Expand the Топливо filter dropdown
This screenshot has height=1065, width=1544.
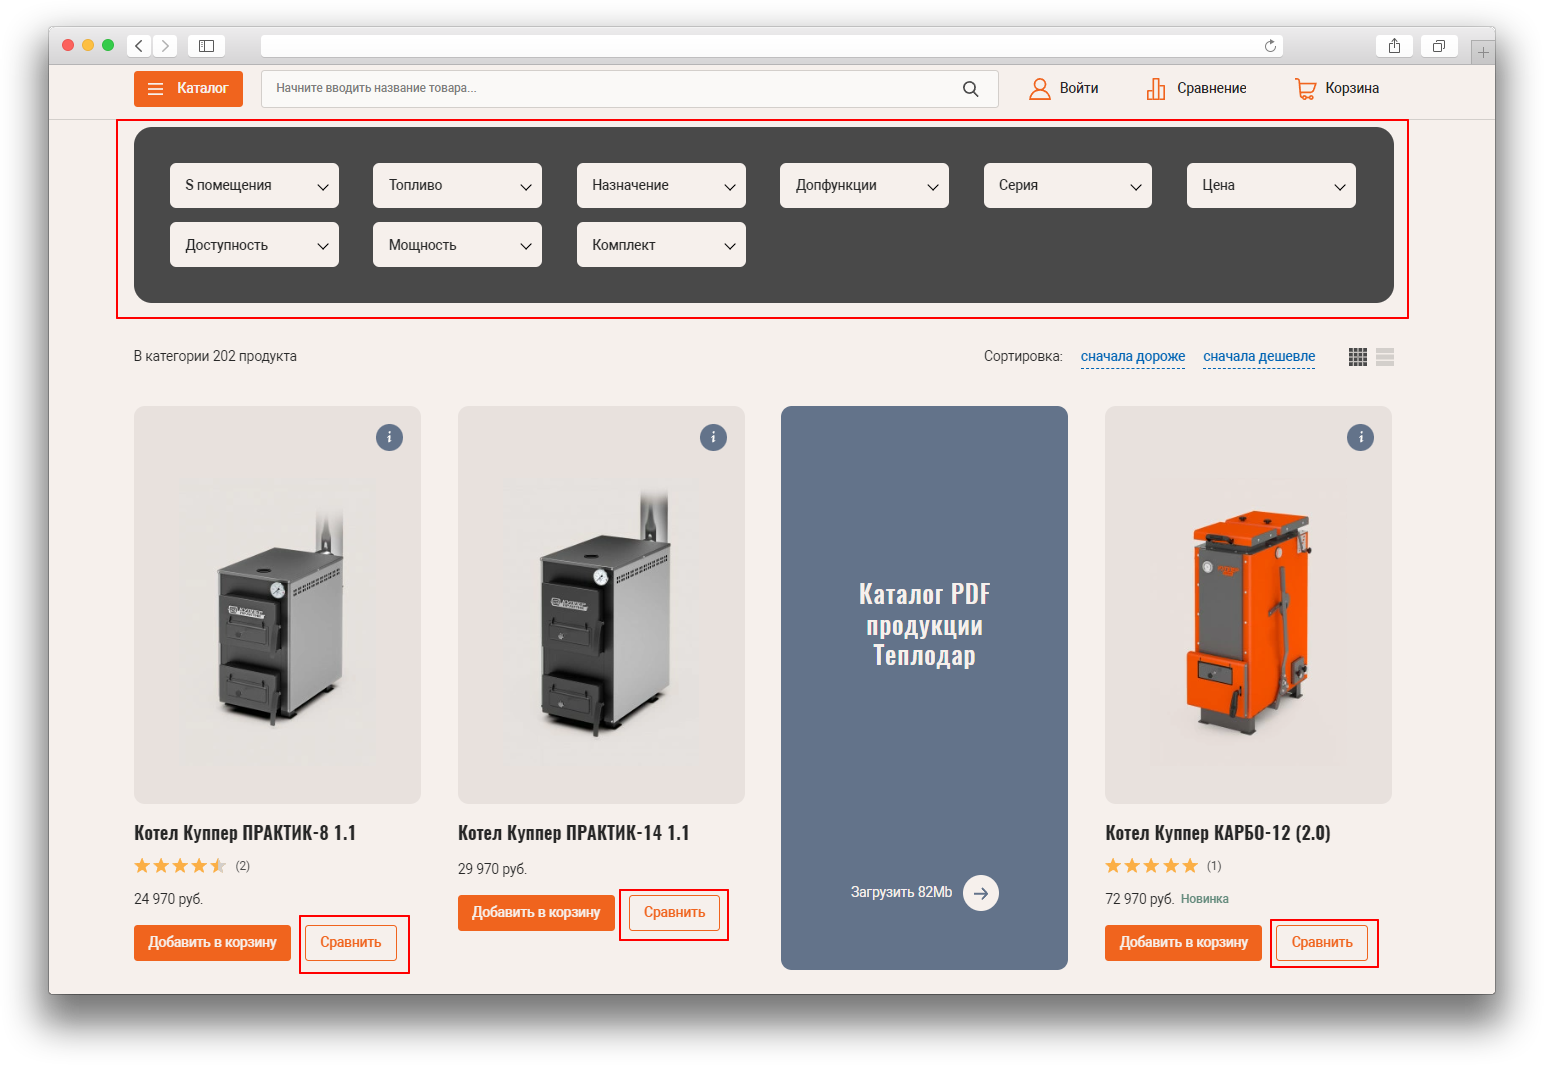(457, 186)
